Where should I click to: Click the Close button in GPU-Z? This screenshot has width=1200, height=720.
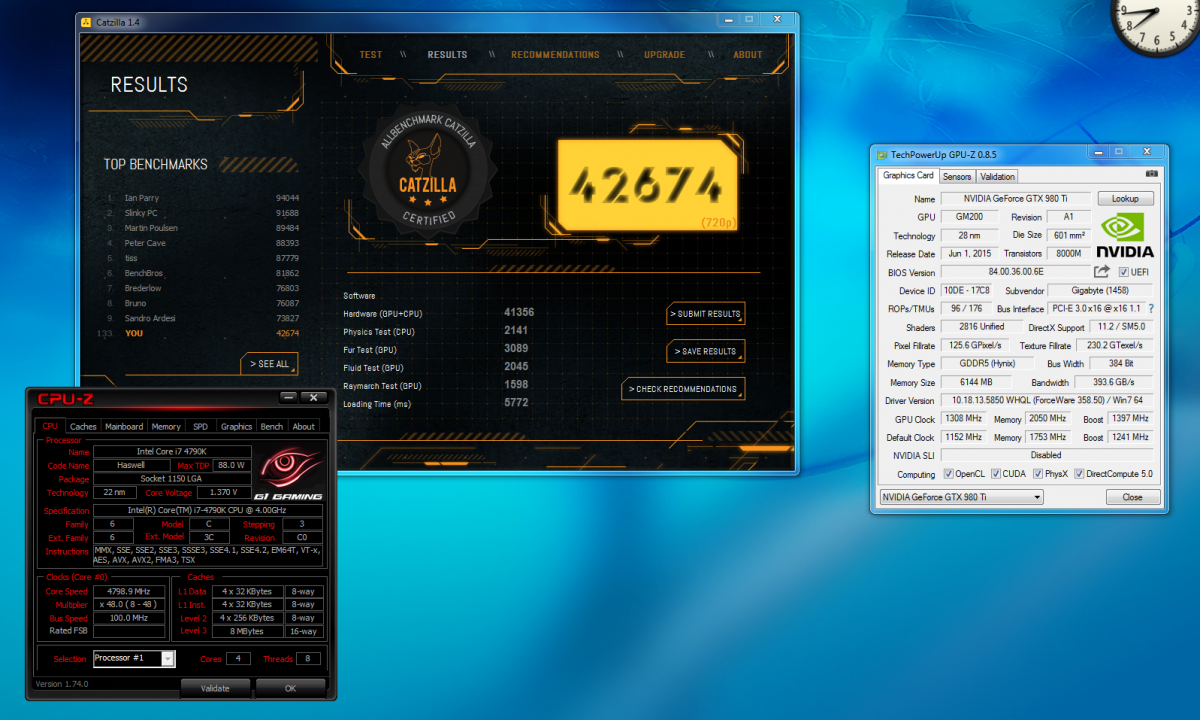click(x=1132, y=497)
